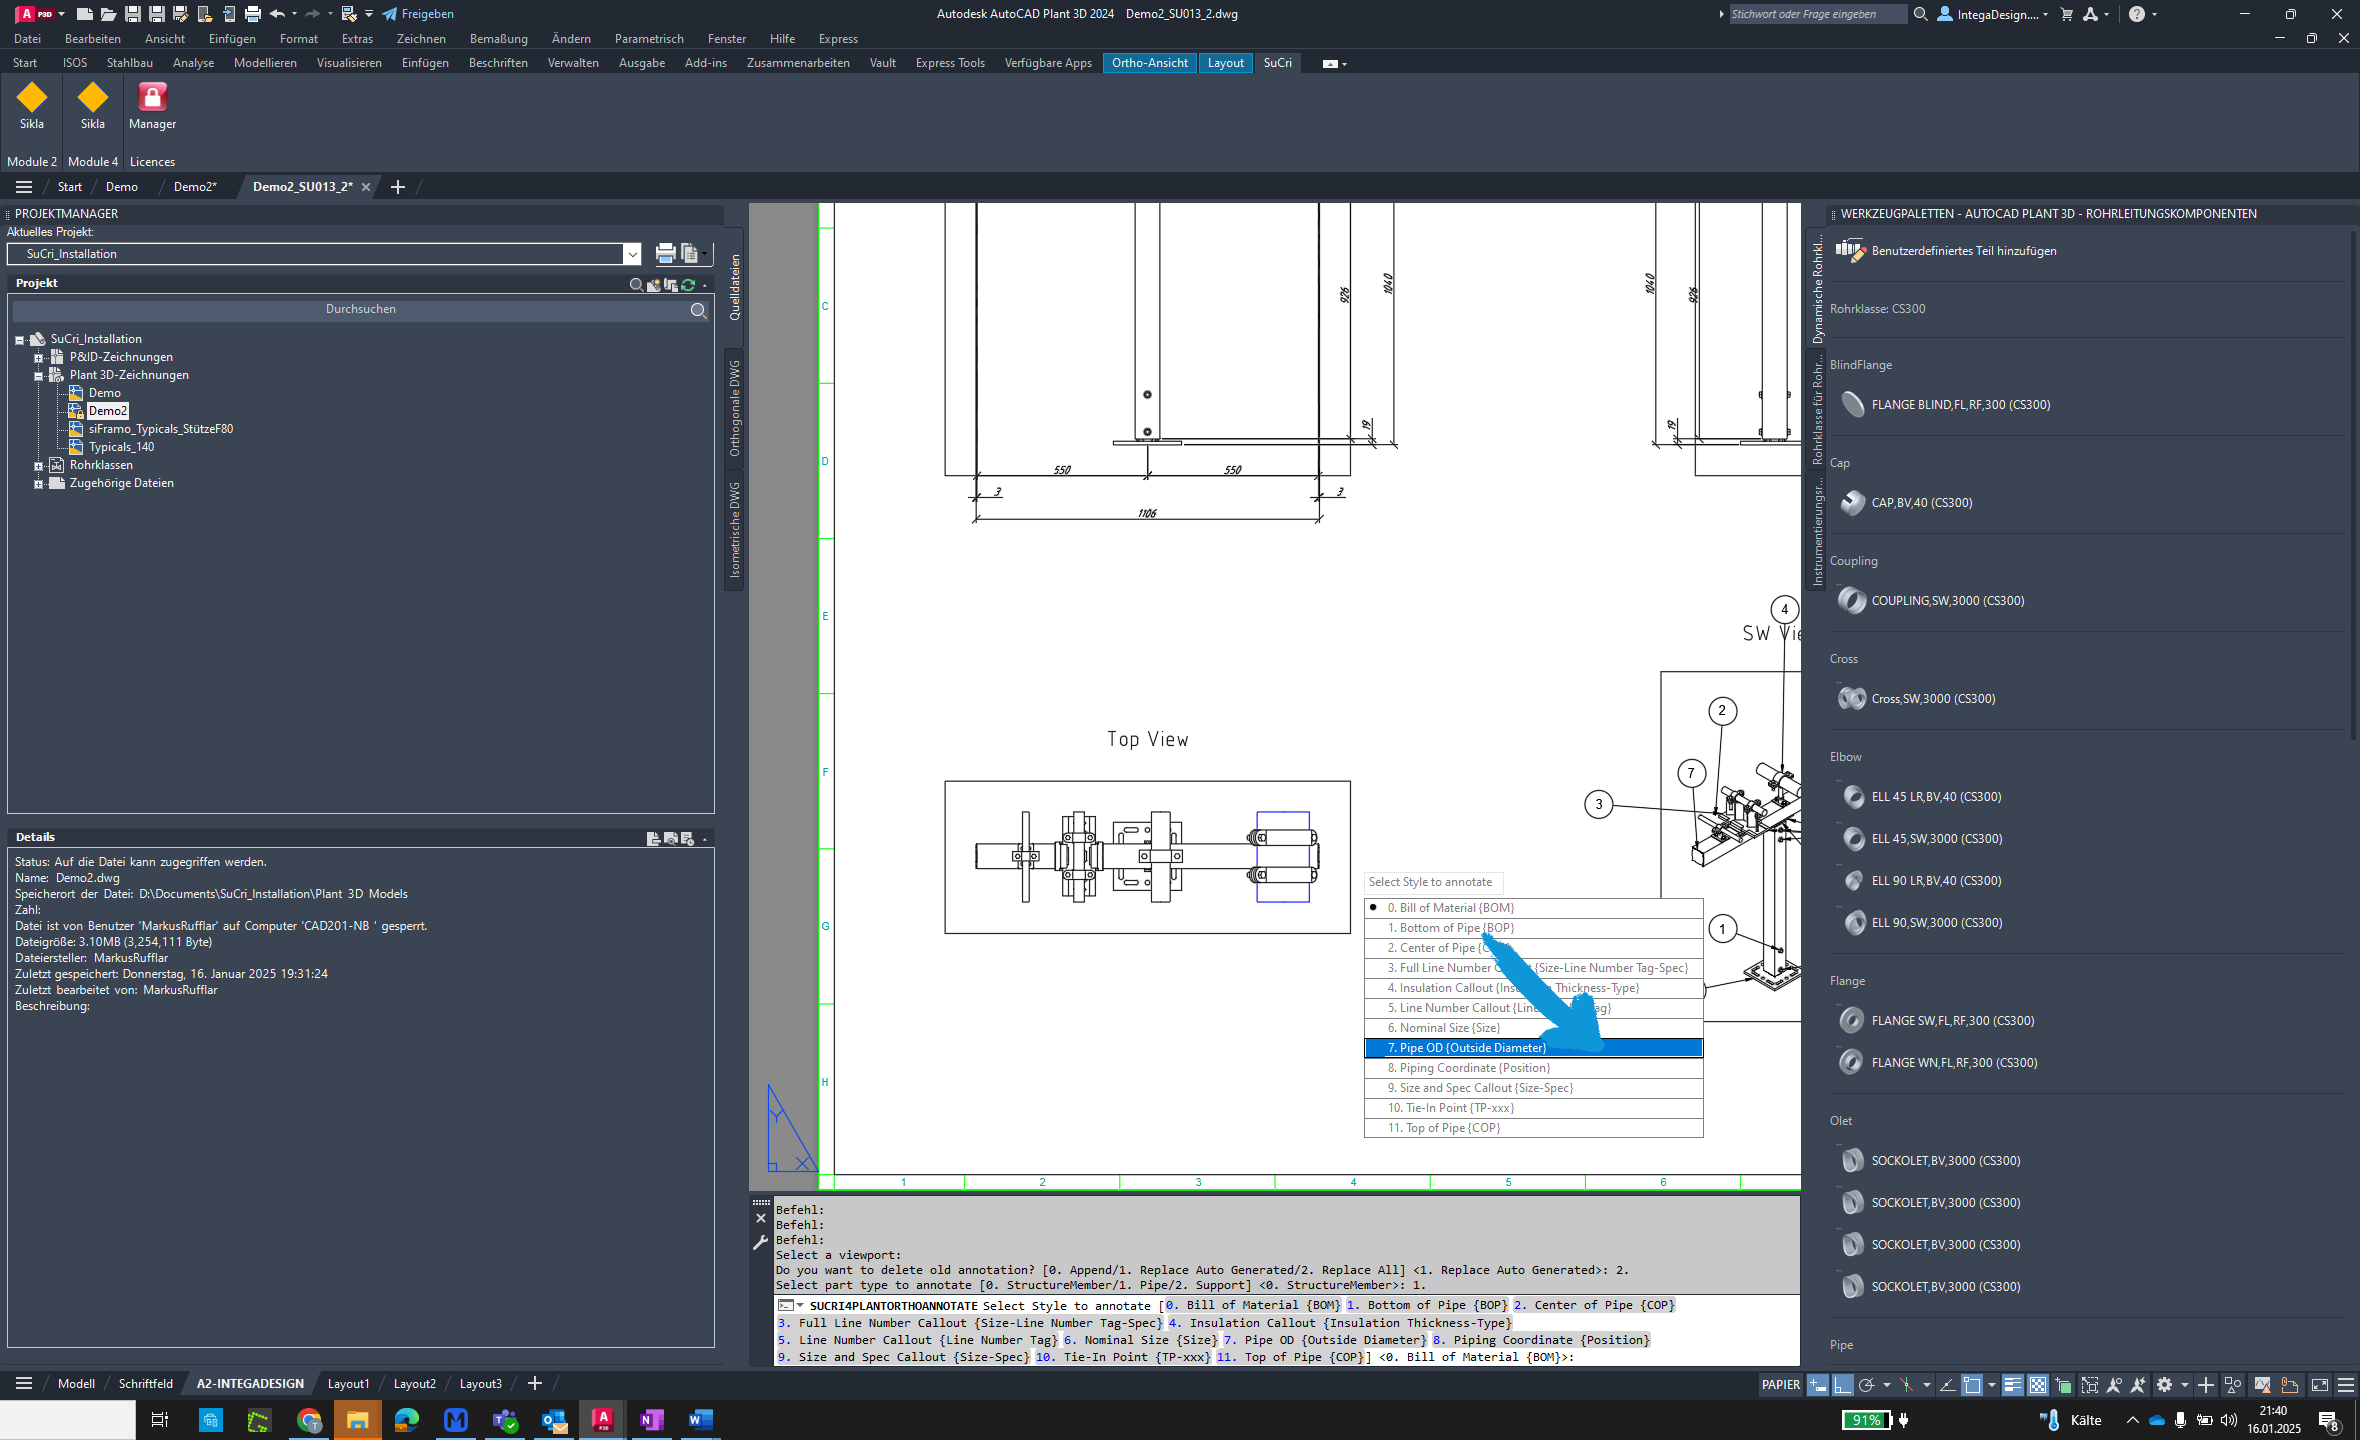Click Layout tab in ribbon
Viewport: 2360px width, 1440px height.
1224,62
